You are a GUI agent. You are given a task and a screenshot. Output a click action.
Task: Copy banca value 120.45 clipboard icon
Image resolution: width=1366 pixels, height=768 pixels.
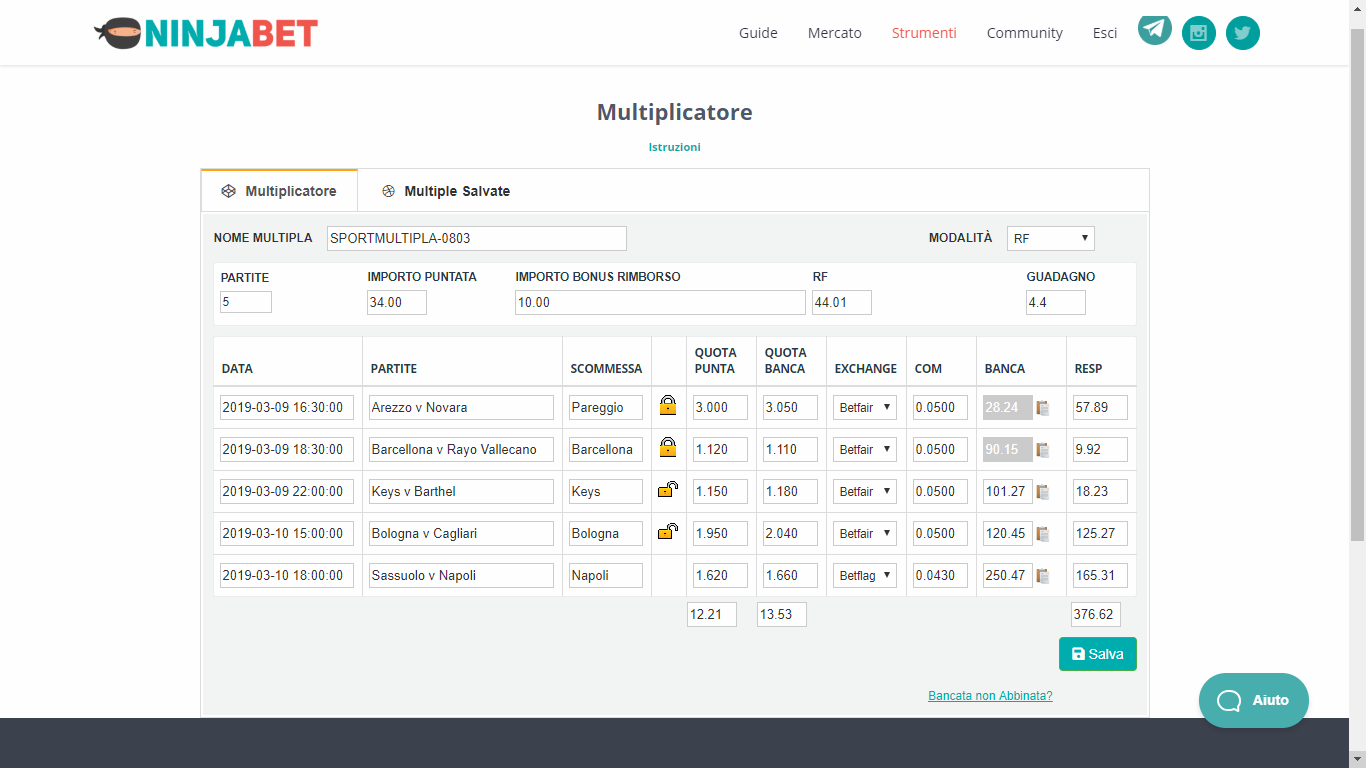point(1043,534)
